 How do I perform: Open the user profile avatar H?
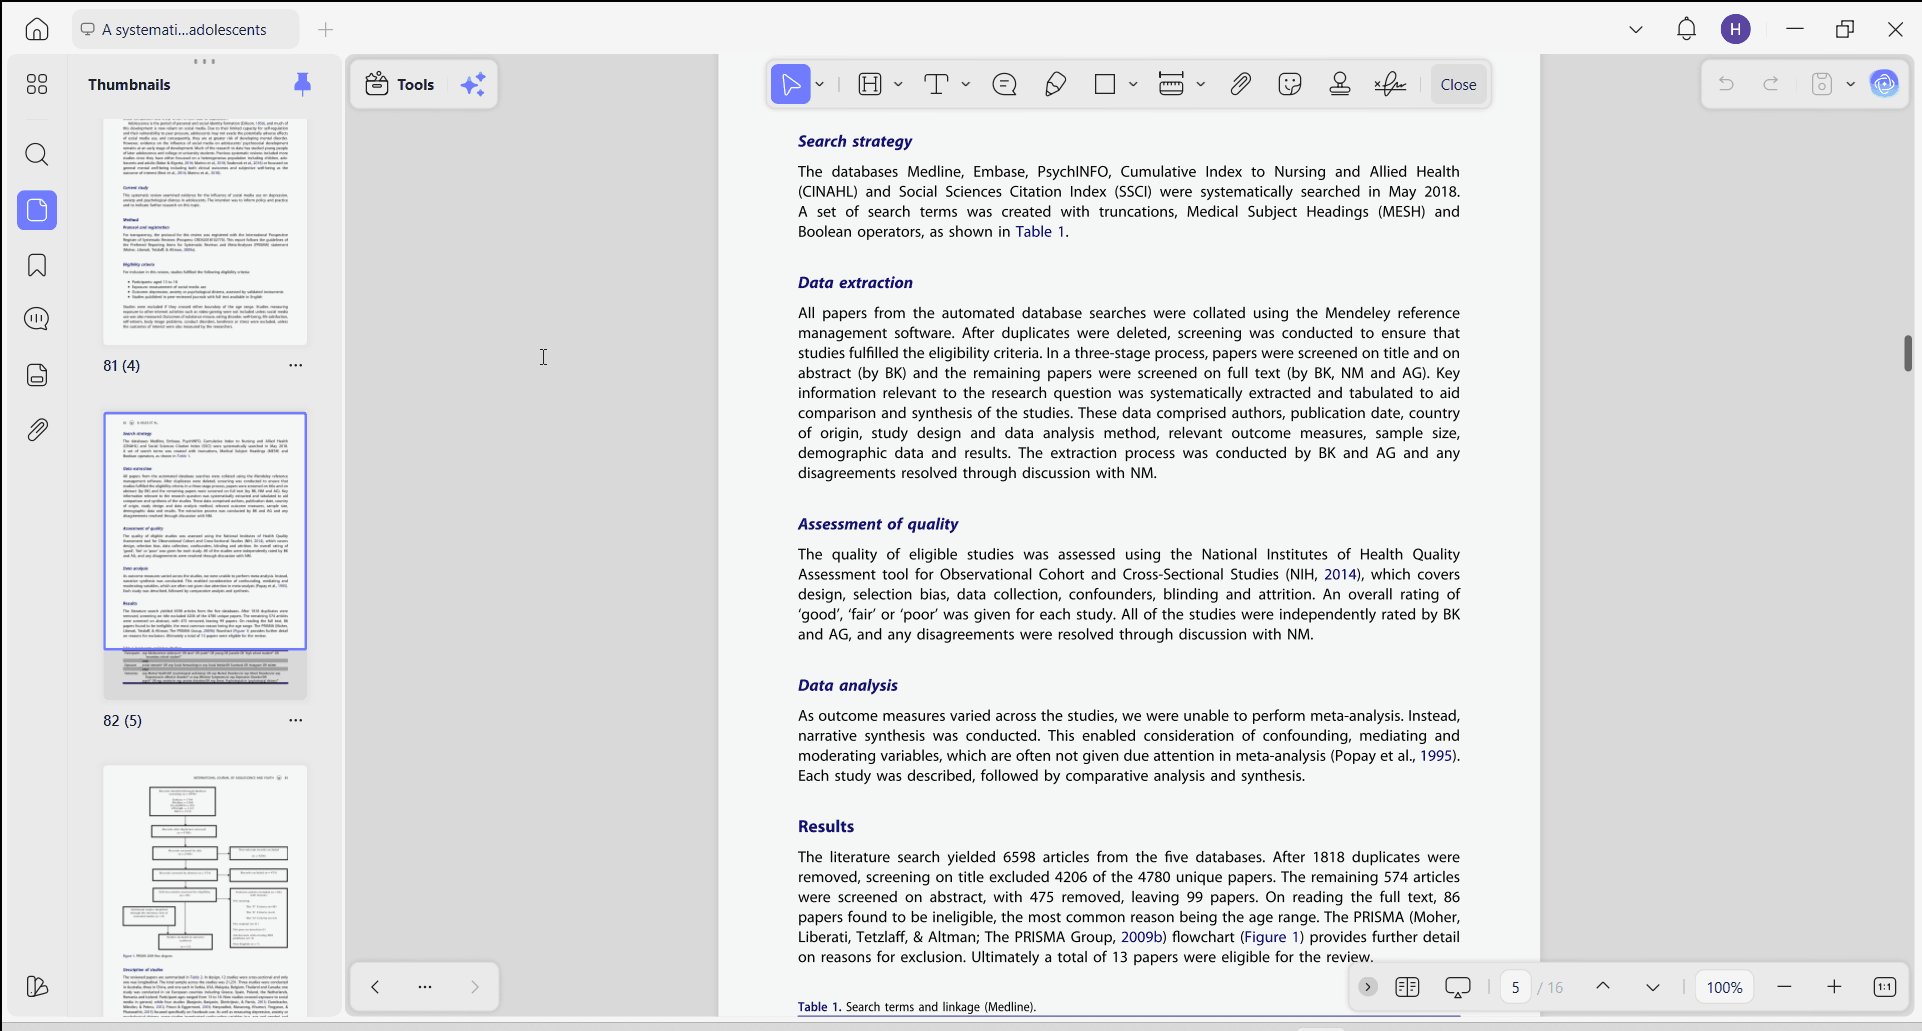pyautogui.click(x=1736, y=29)
